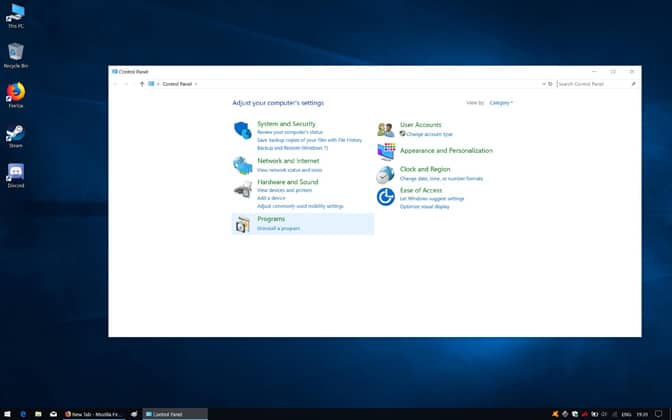Click View devices and printers
Screen dimensions: 672x420
284,190
